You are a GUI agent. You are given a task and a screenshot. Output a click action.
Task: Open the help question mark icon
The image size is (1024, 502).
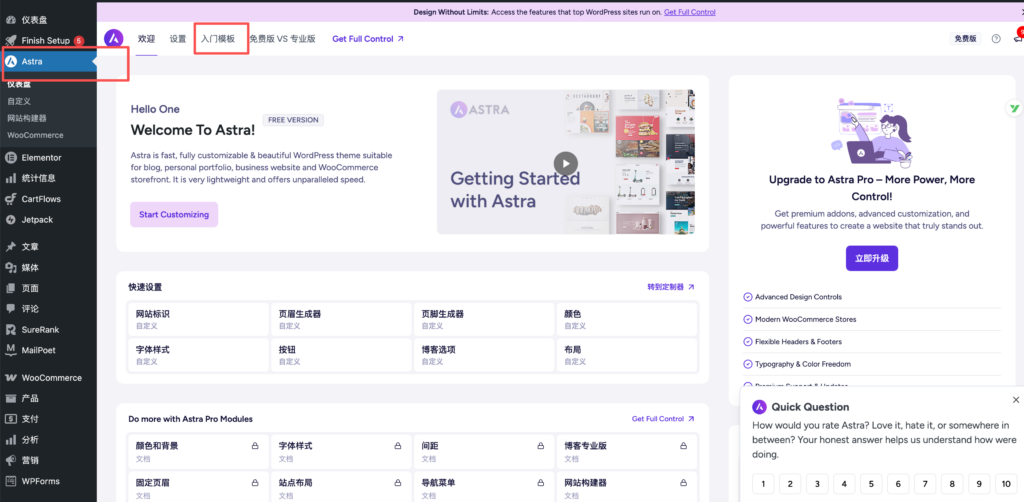995,39
